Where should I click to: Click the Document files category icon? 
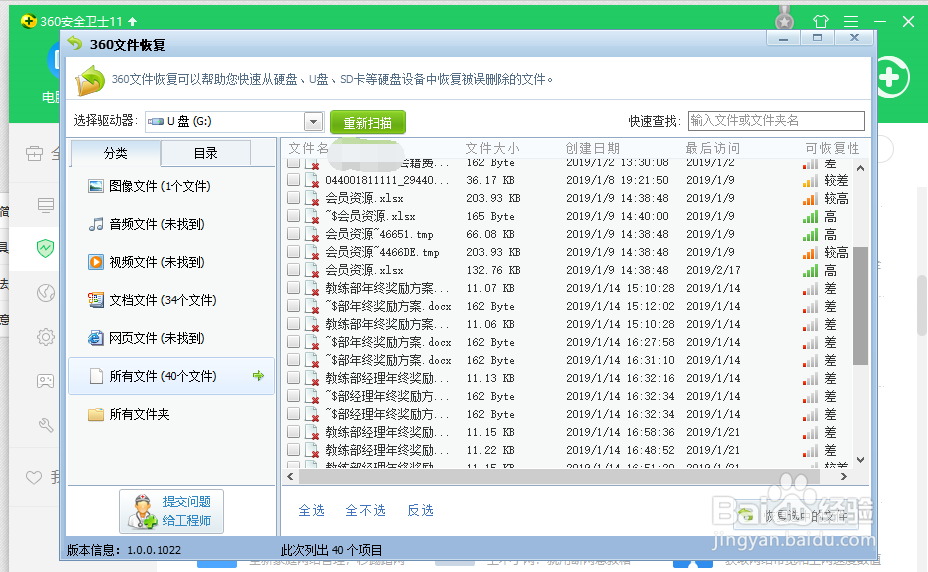pyautogui.click(x=95, y=300)
